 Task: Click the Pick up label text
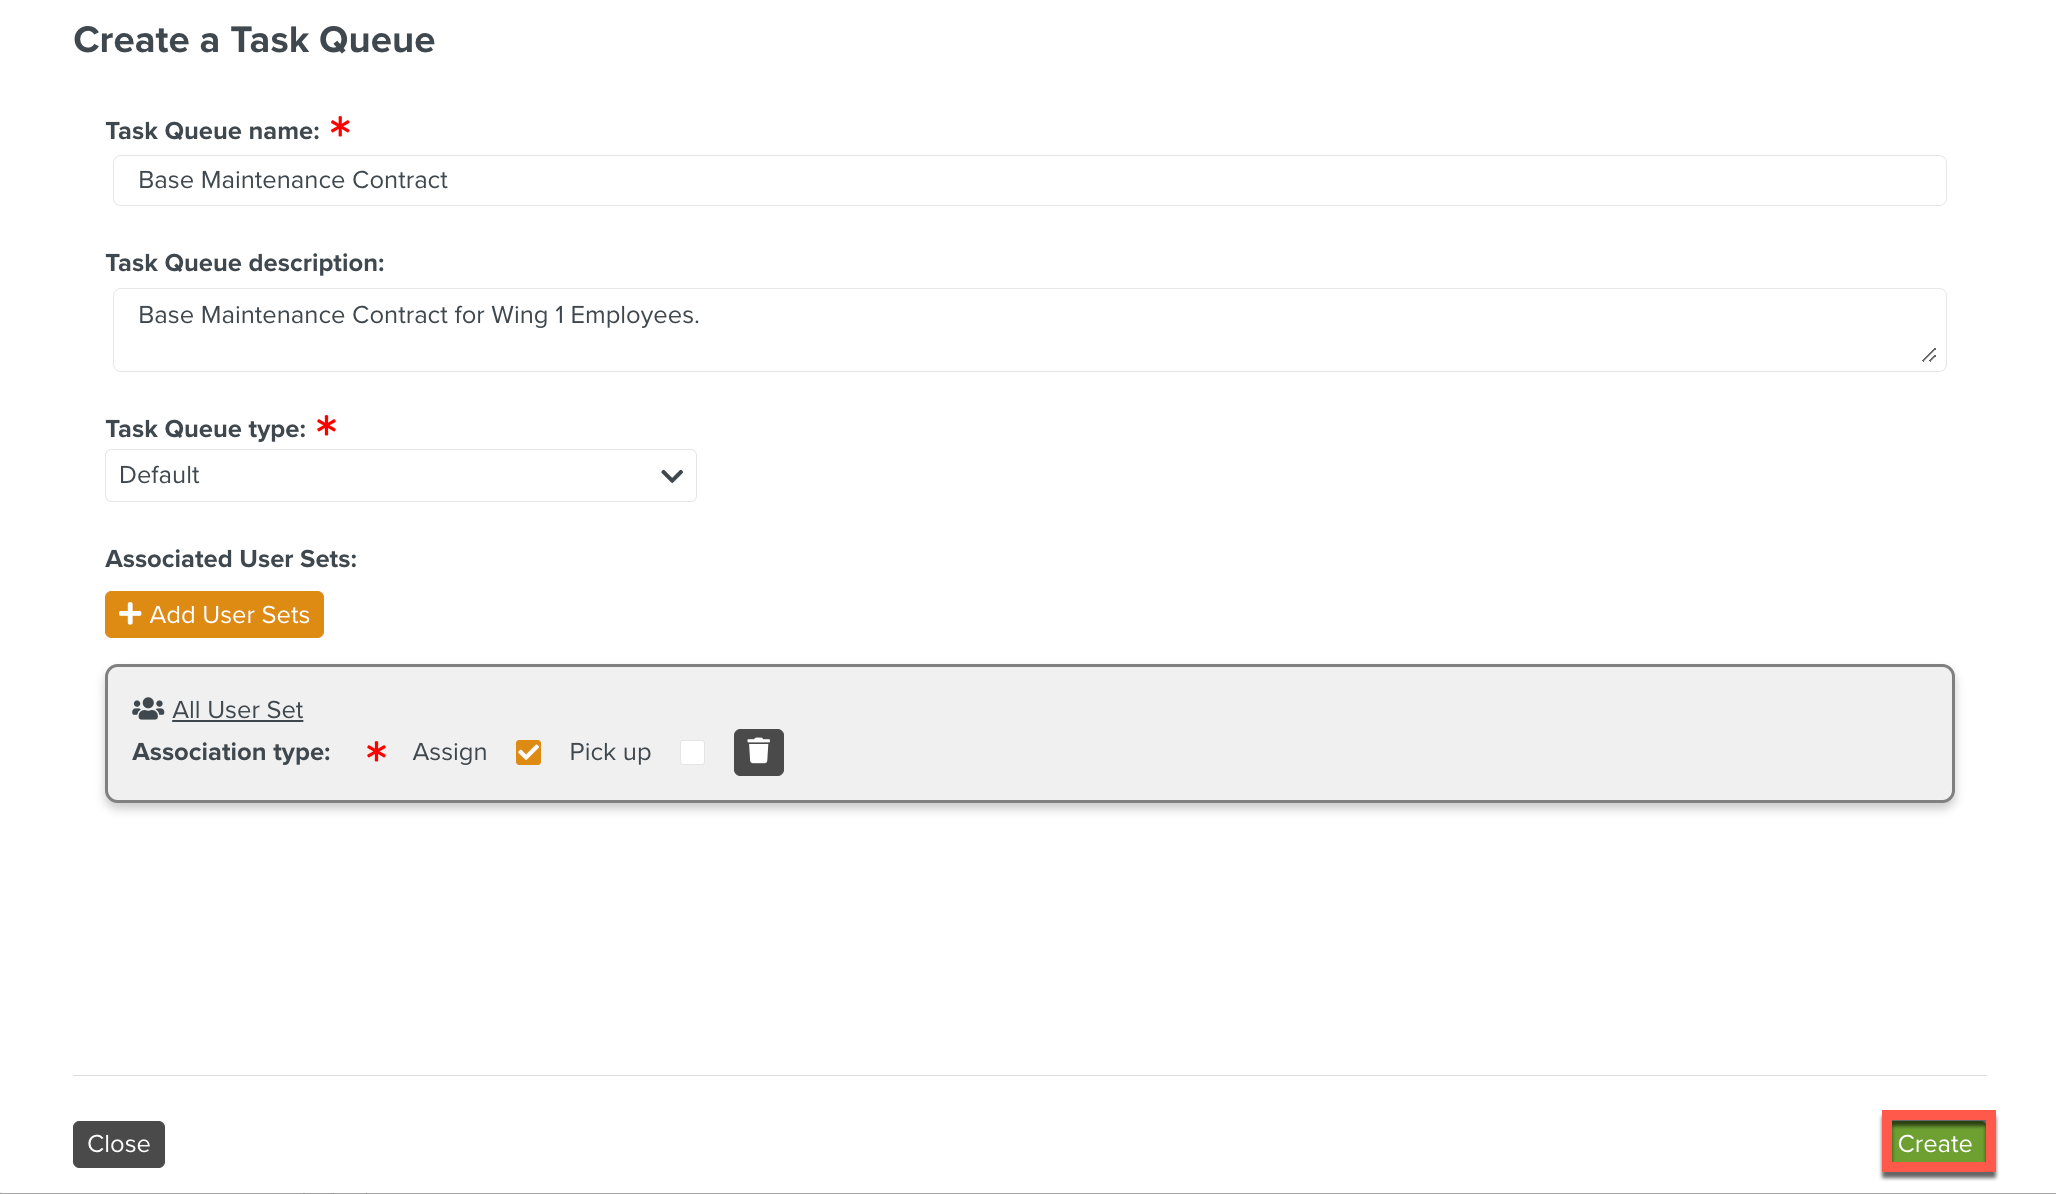[x=610, y=752]
